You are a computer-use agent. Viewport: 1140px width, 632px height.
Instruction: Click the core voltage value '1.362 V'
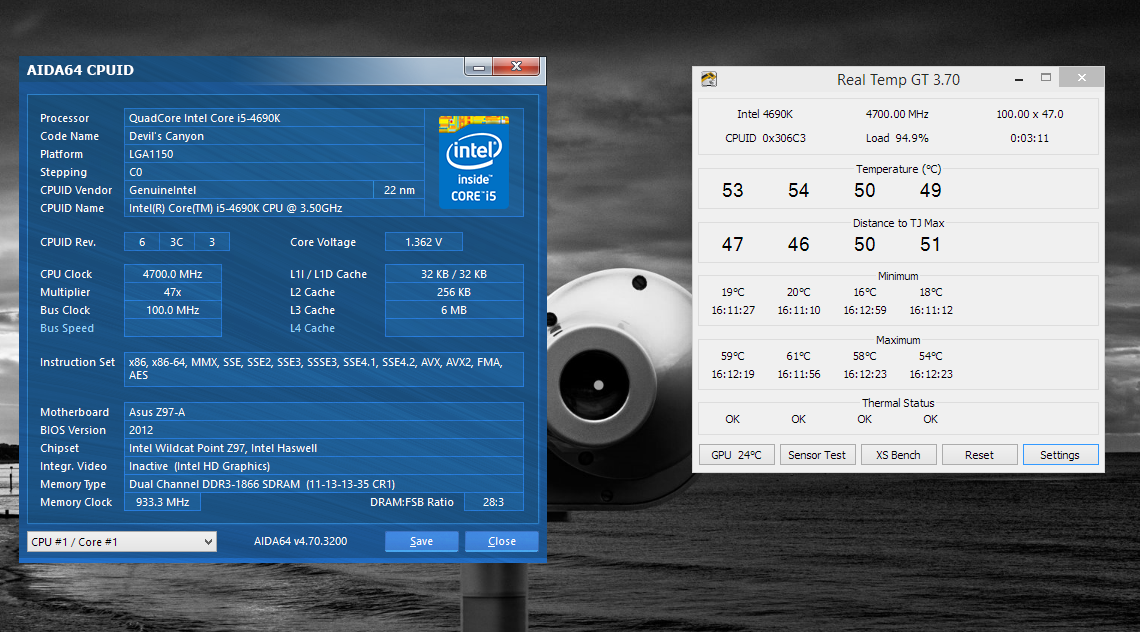point(424,242)
